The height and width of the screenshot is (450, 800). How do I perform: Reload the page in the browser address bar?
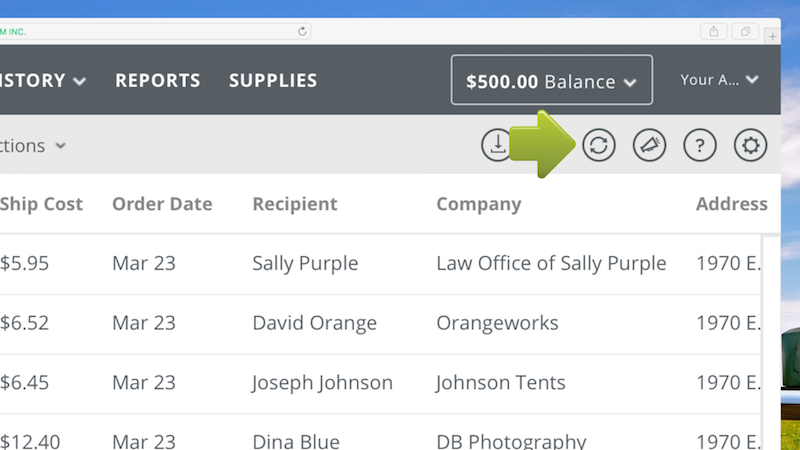point(302,32)
